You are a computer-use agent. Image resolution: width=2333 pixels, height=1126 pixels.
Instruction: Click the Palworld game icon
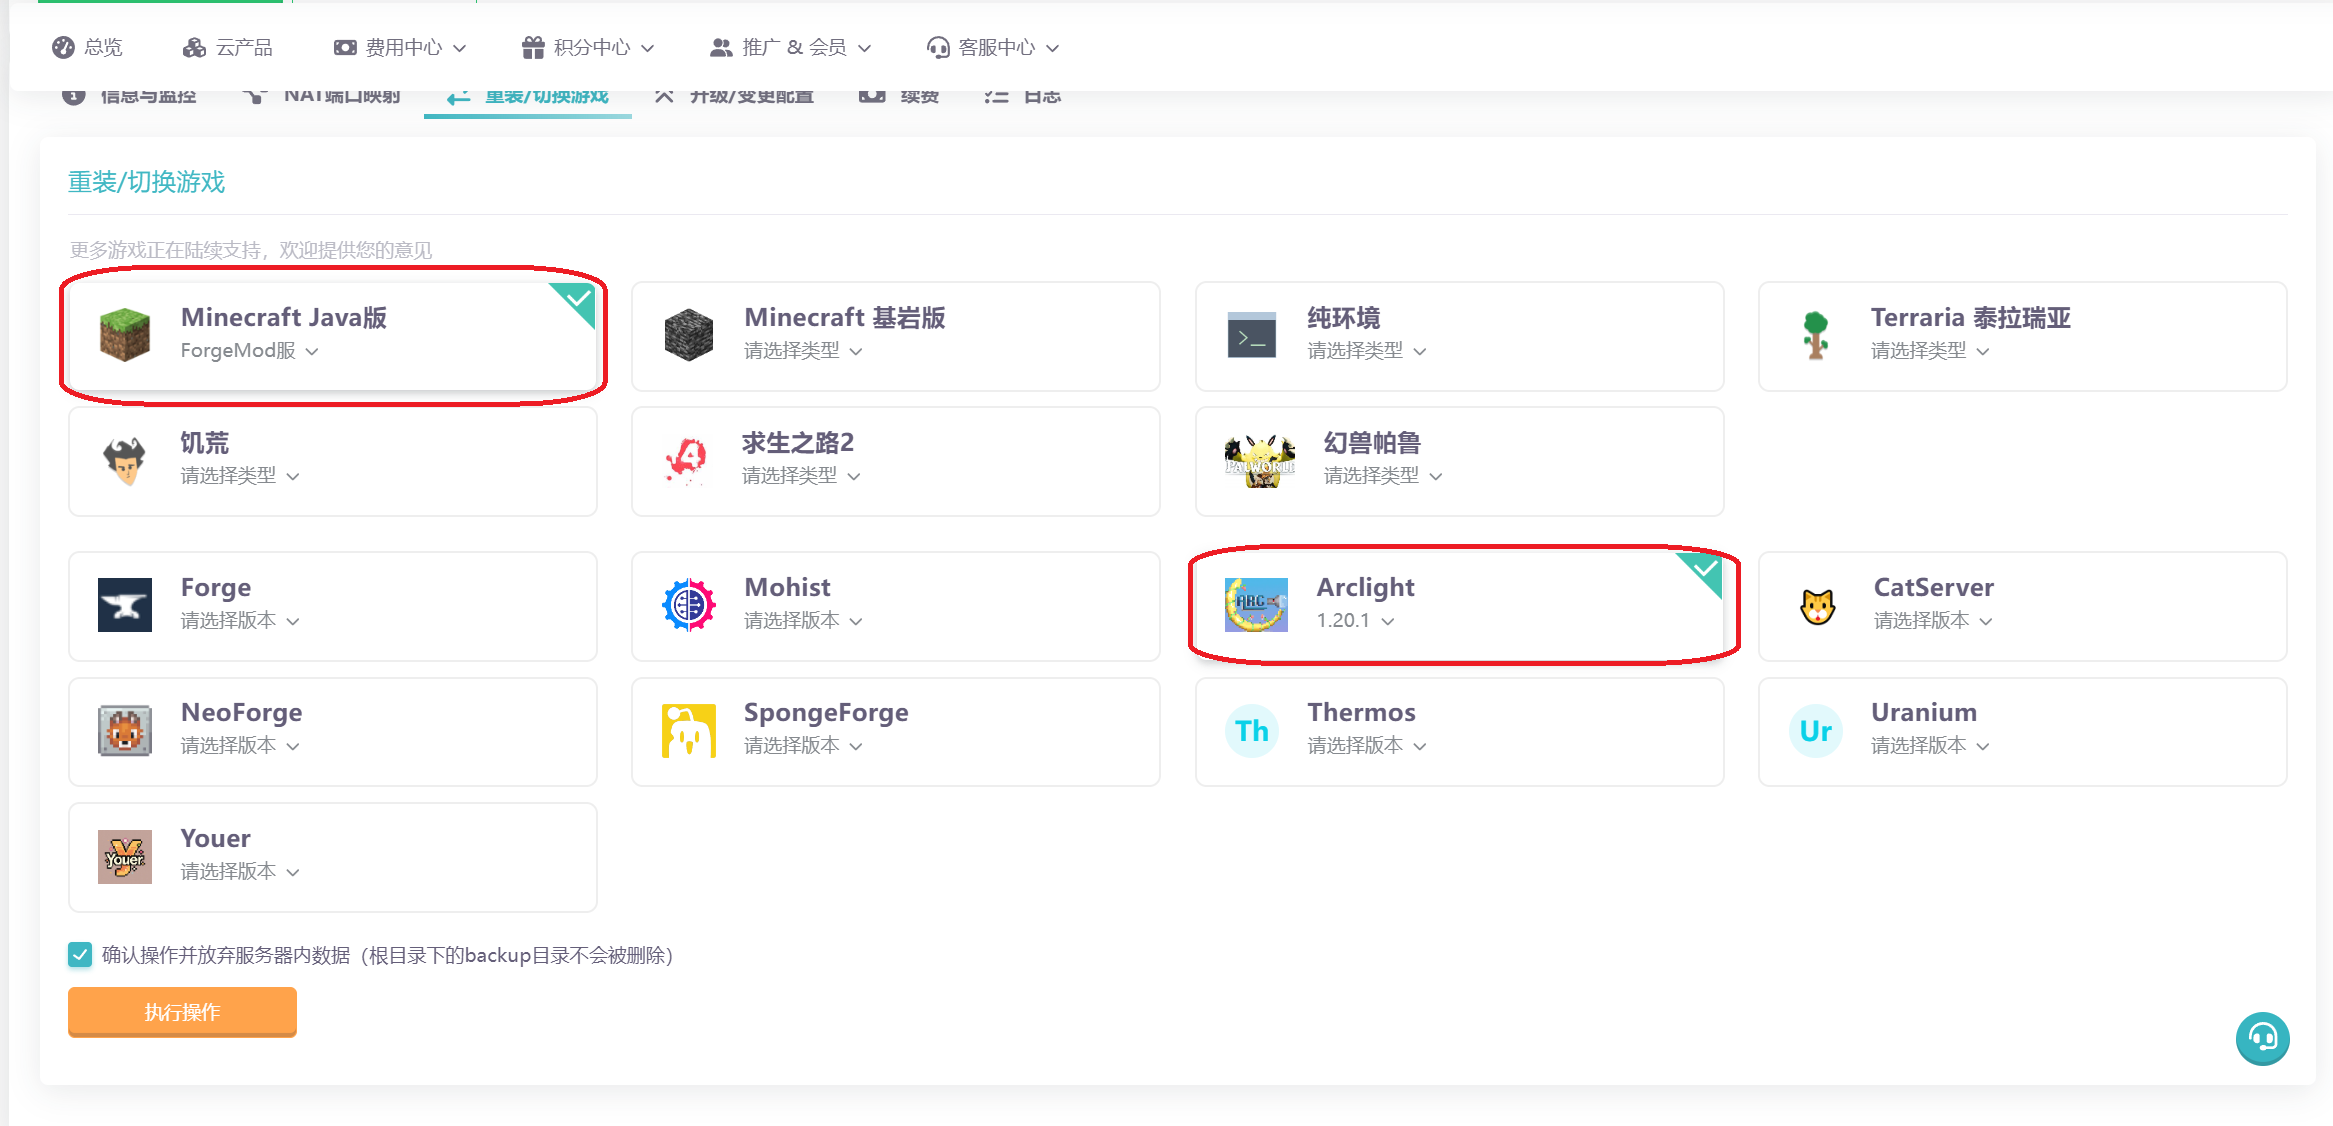pyautogui.click(x=1259, y=461)
